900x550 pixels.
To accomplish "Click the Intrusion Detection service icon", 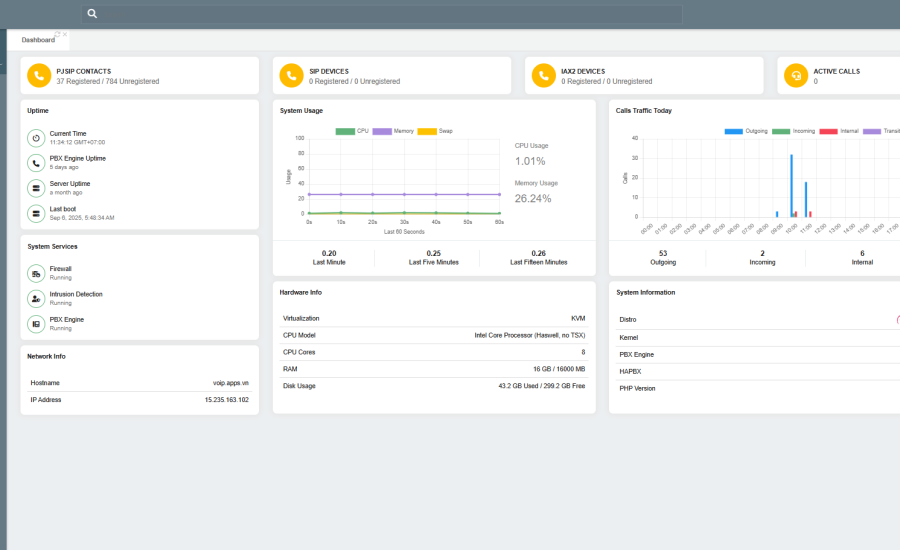I will coord(36,298).
